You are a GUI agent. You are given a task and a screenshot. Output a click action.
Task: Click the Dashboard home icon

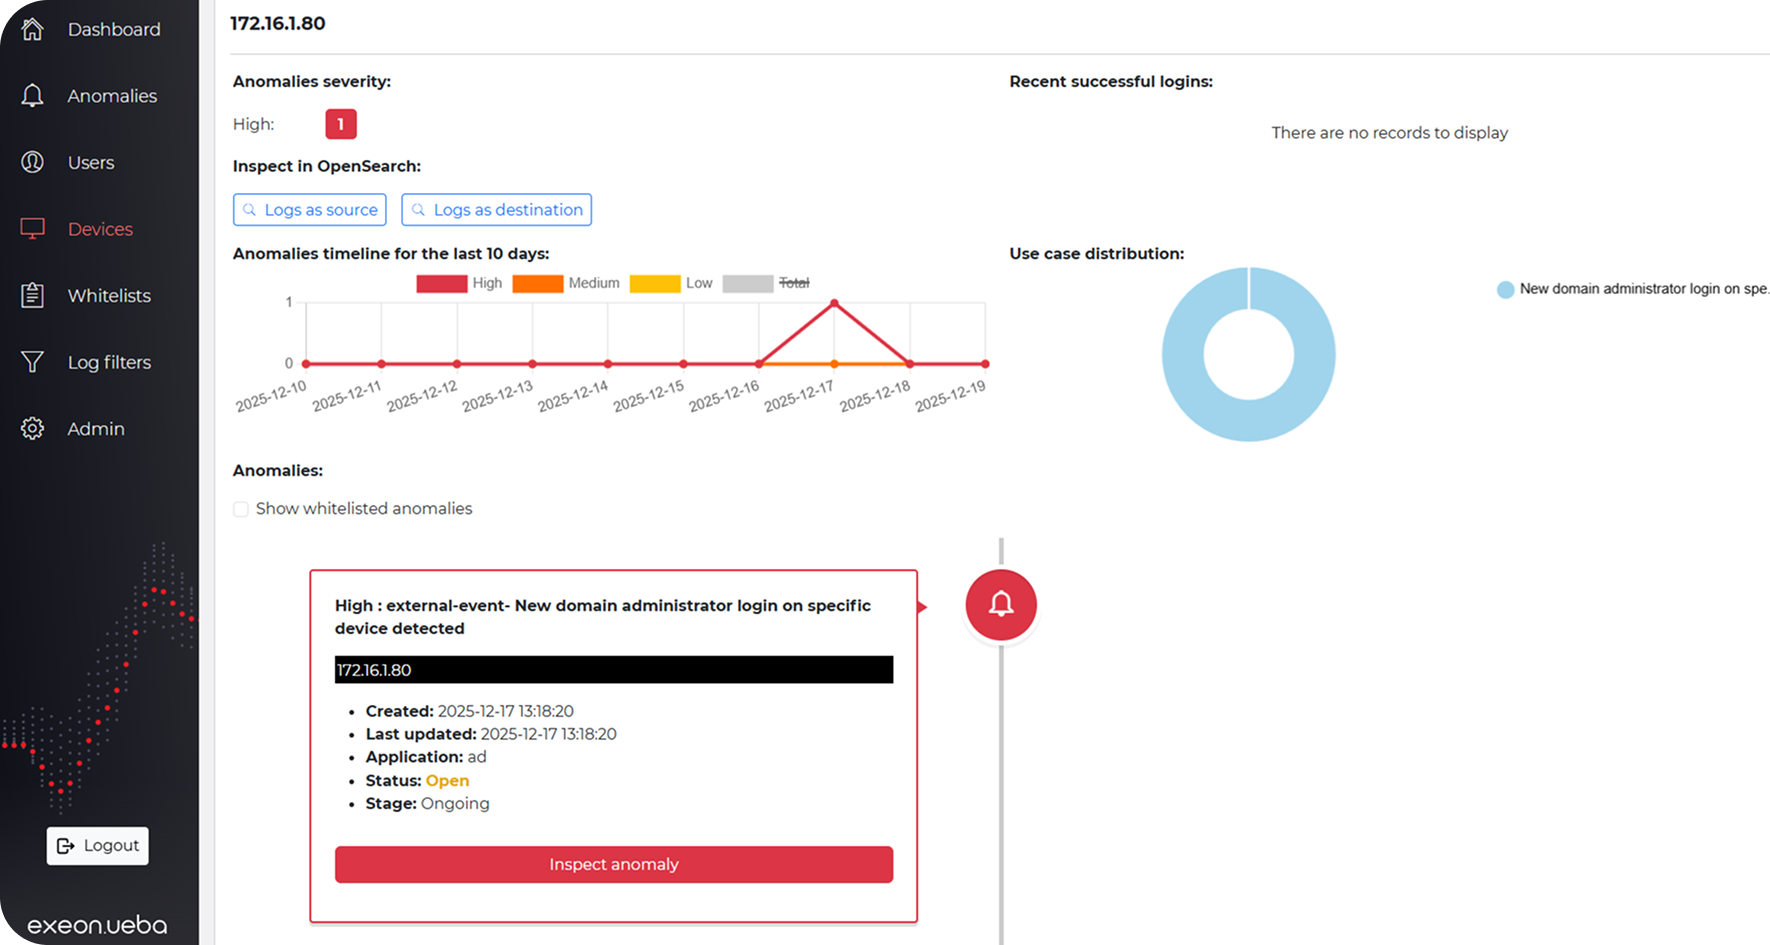32,29
